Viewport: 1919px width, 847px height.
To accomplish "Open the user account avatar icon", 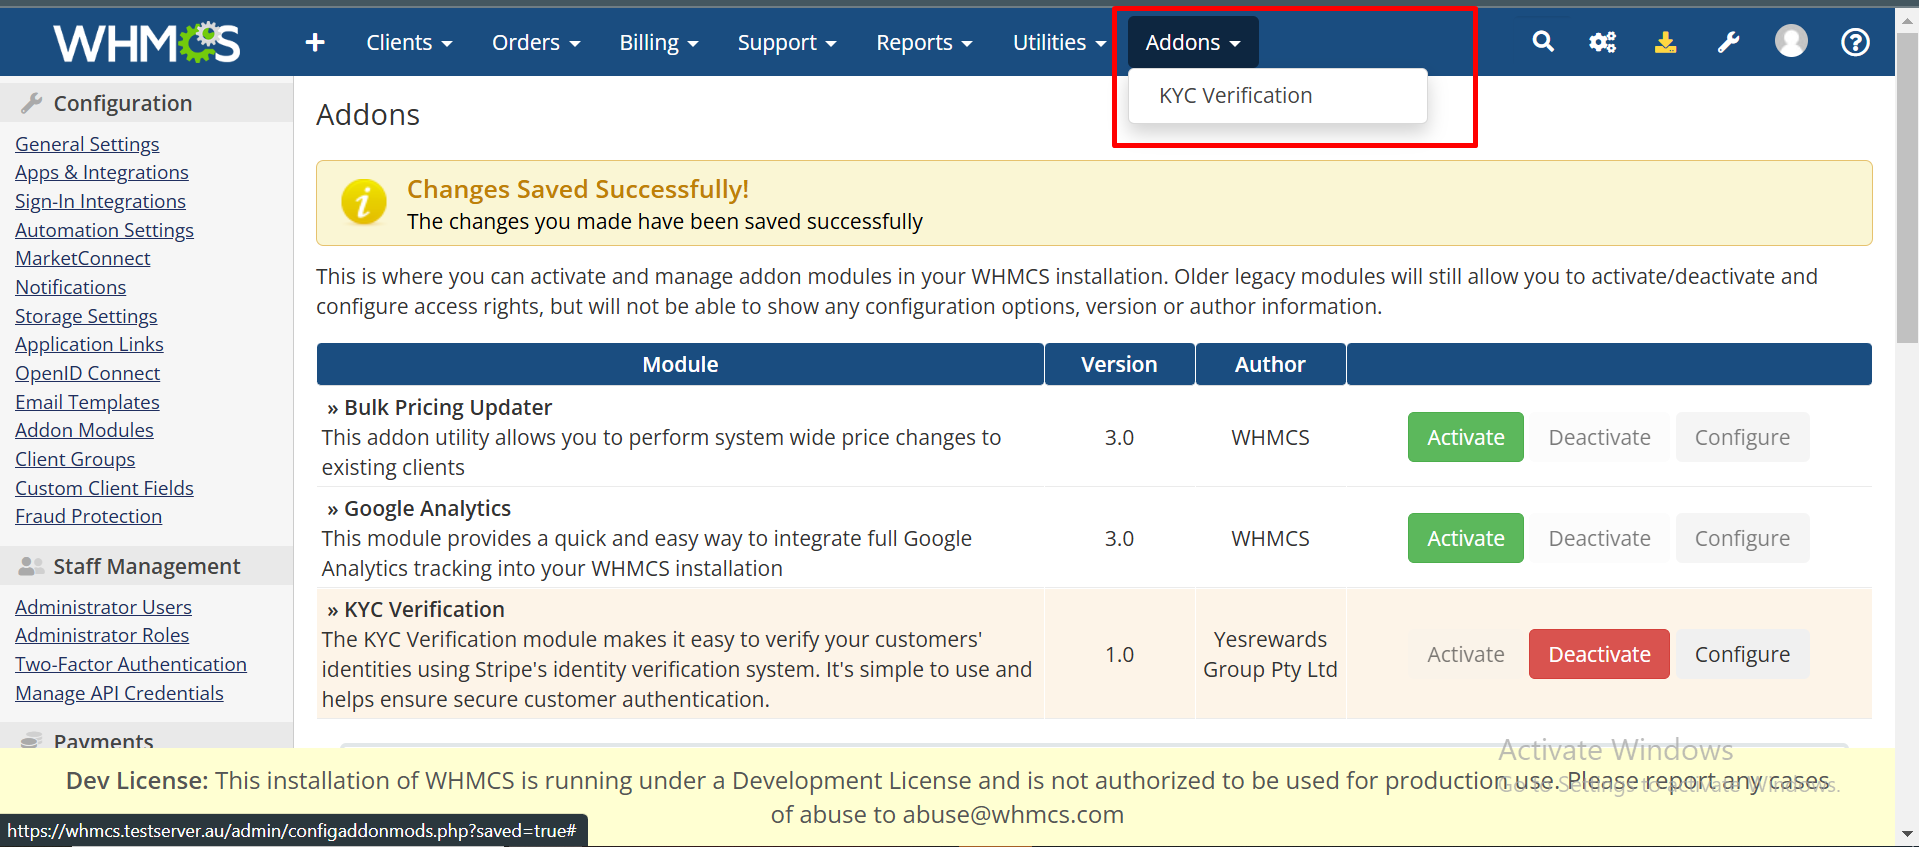I will [x=1791, y=41].
